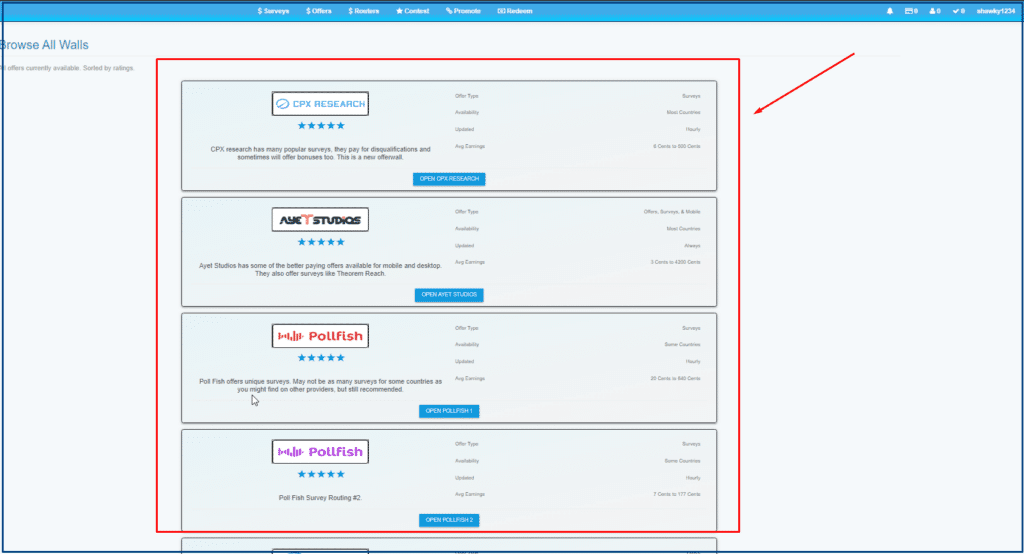Click the Open Pollfish 1 button

pyautogui.click(x=449, y=411)
